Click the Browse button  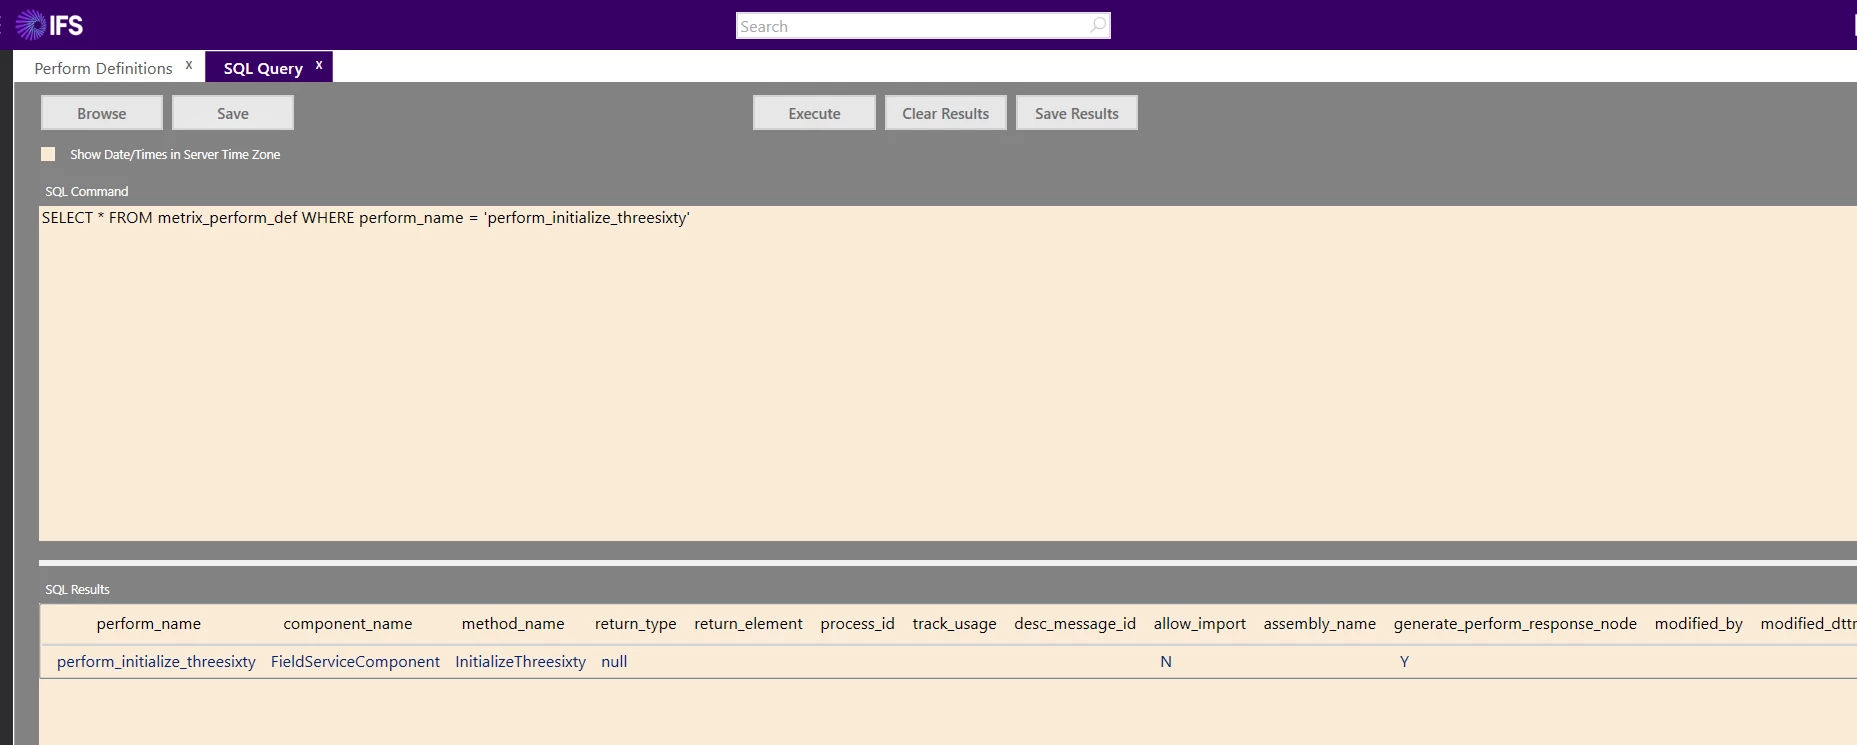102,113
